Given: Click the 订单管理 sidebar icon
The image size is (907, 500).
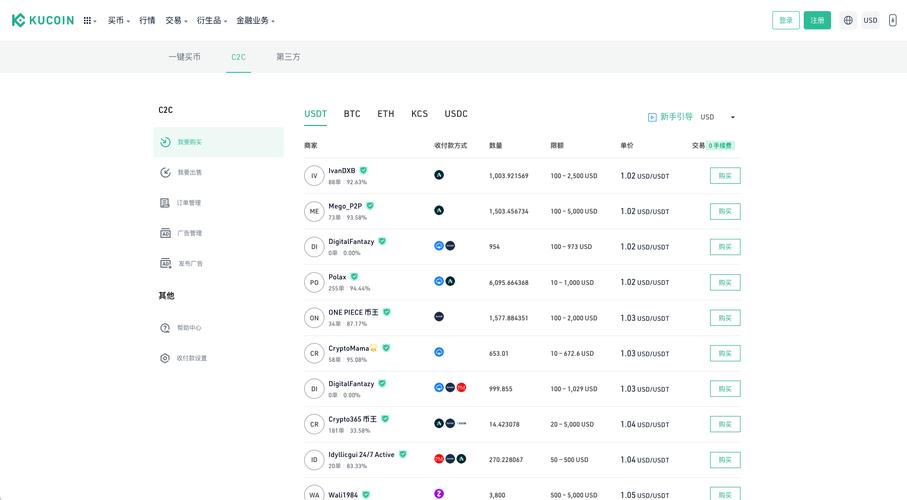Looking at the screenshot, I should (x=165, y=203).
